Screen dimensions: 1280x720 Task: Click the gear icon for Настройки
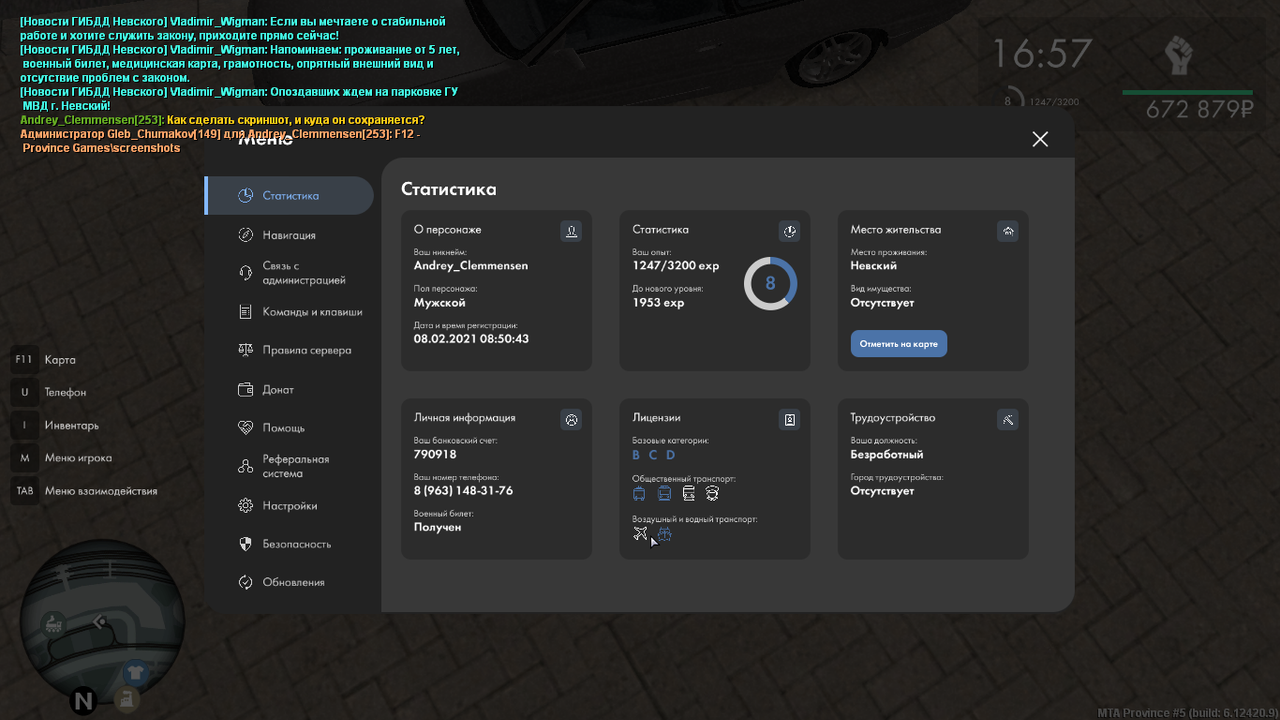click(x=246, y=506)
